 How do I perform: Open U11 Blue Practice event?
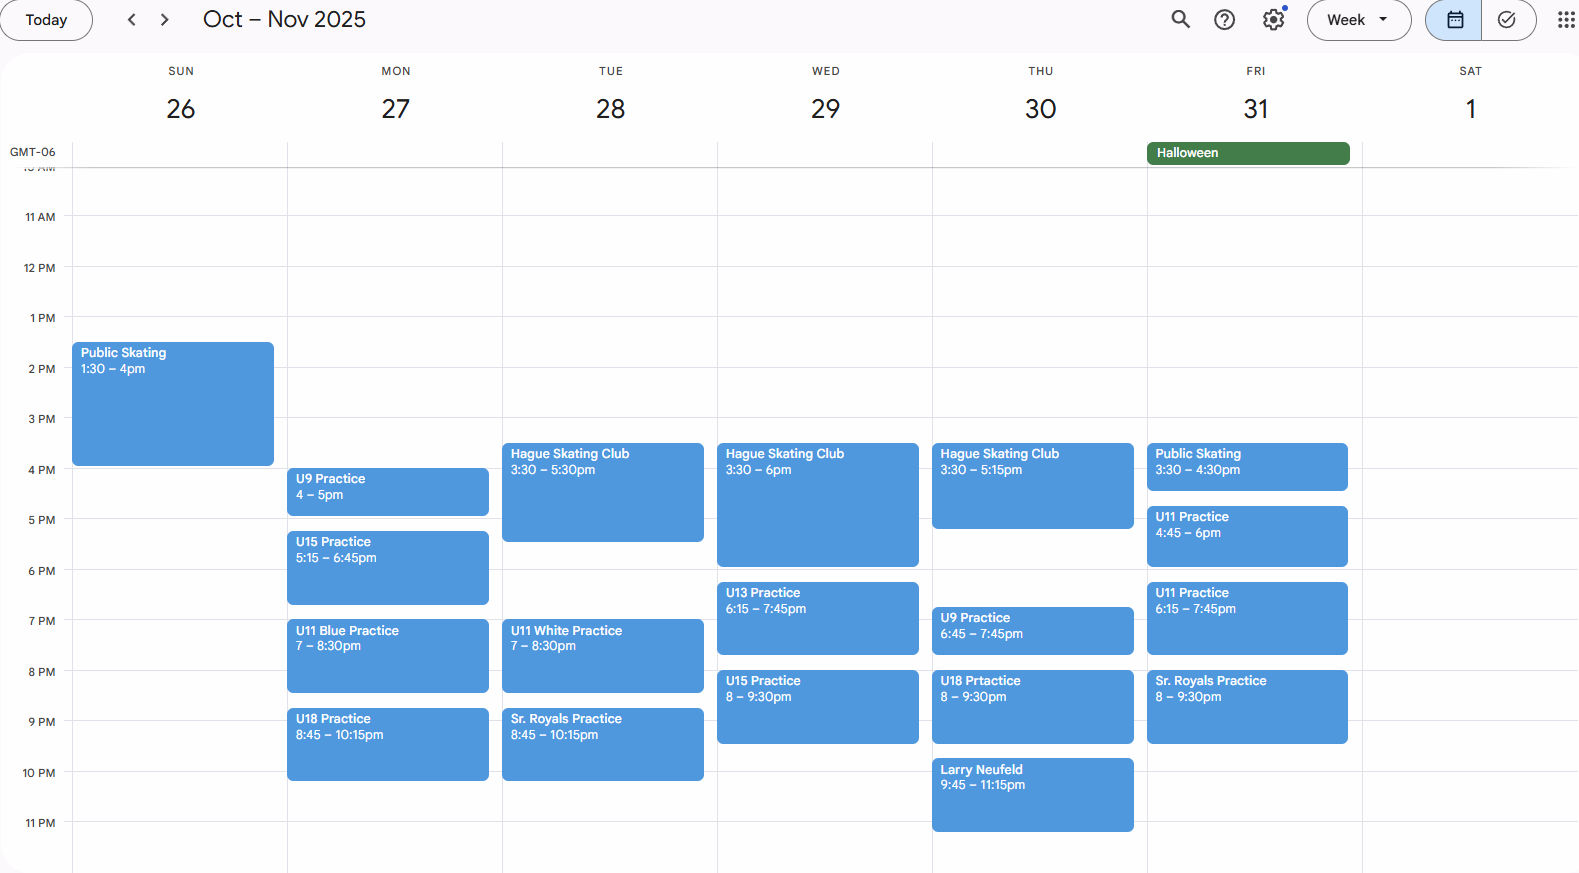coord(388,656)
